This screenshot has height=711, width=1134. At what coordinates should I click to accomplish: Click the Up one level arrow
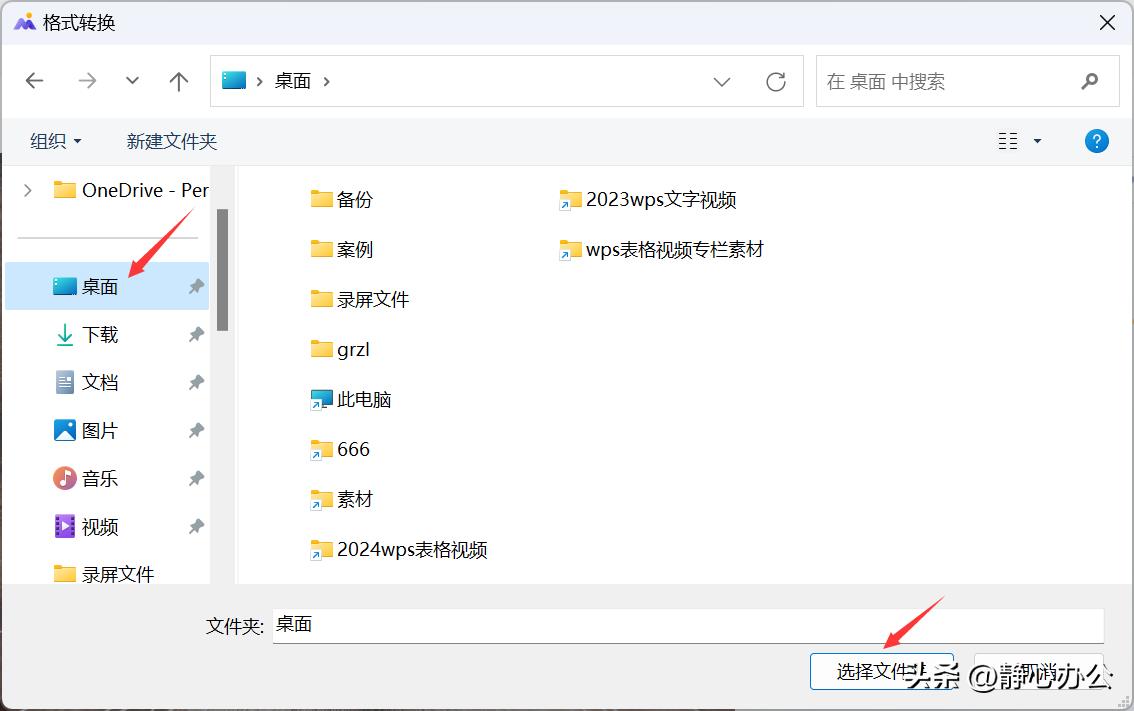pyautogui.click(x=179, y=82)
